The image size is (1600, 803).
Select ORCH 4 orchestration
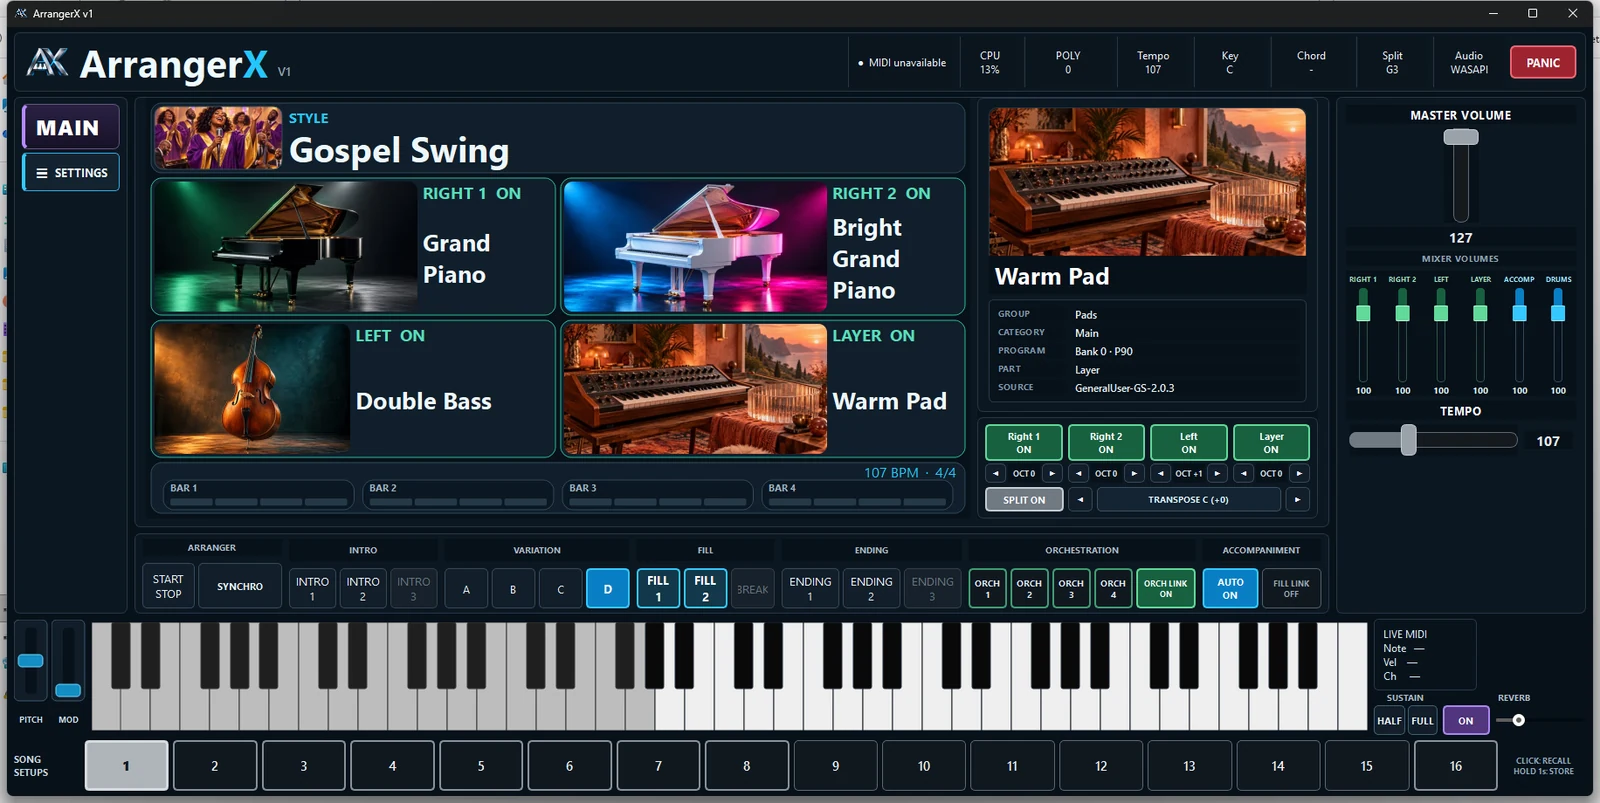tap(1113, 588)
